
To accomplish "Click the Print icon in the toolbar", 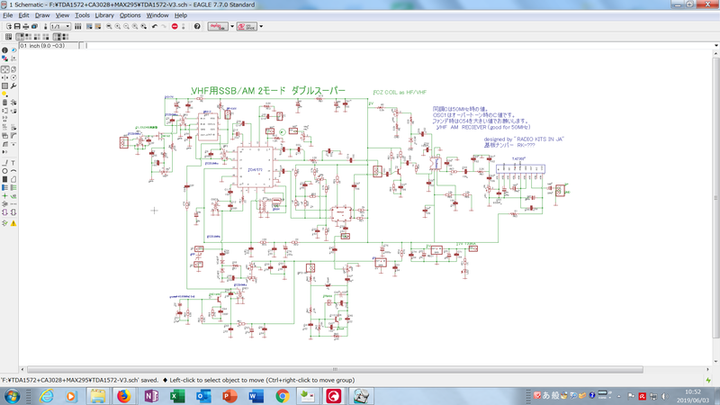I will click(25, 27).
